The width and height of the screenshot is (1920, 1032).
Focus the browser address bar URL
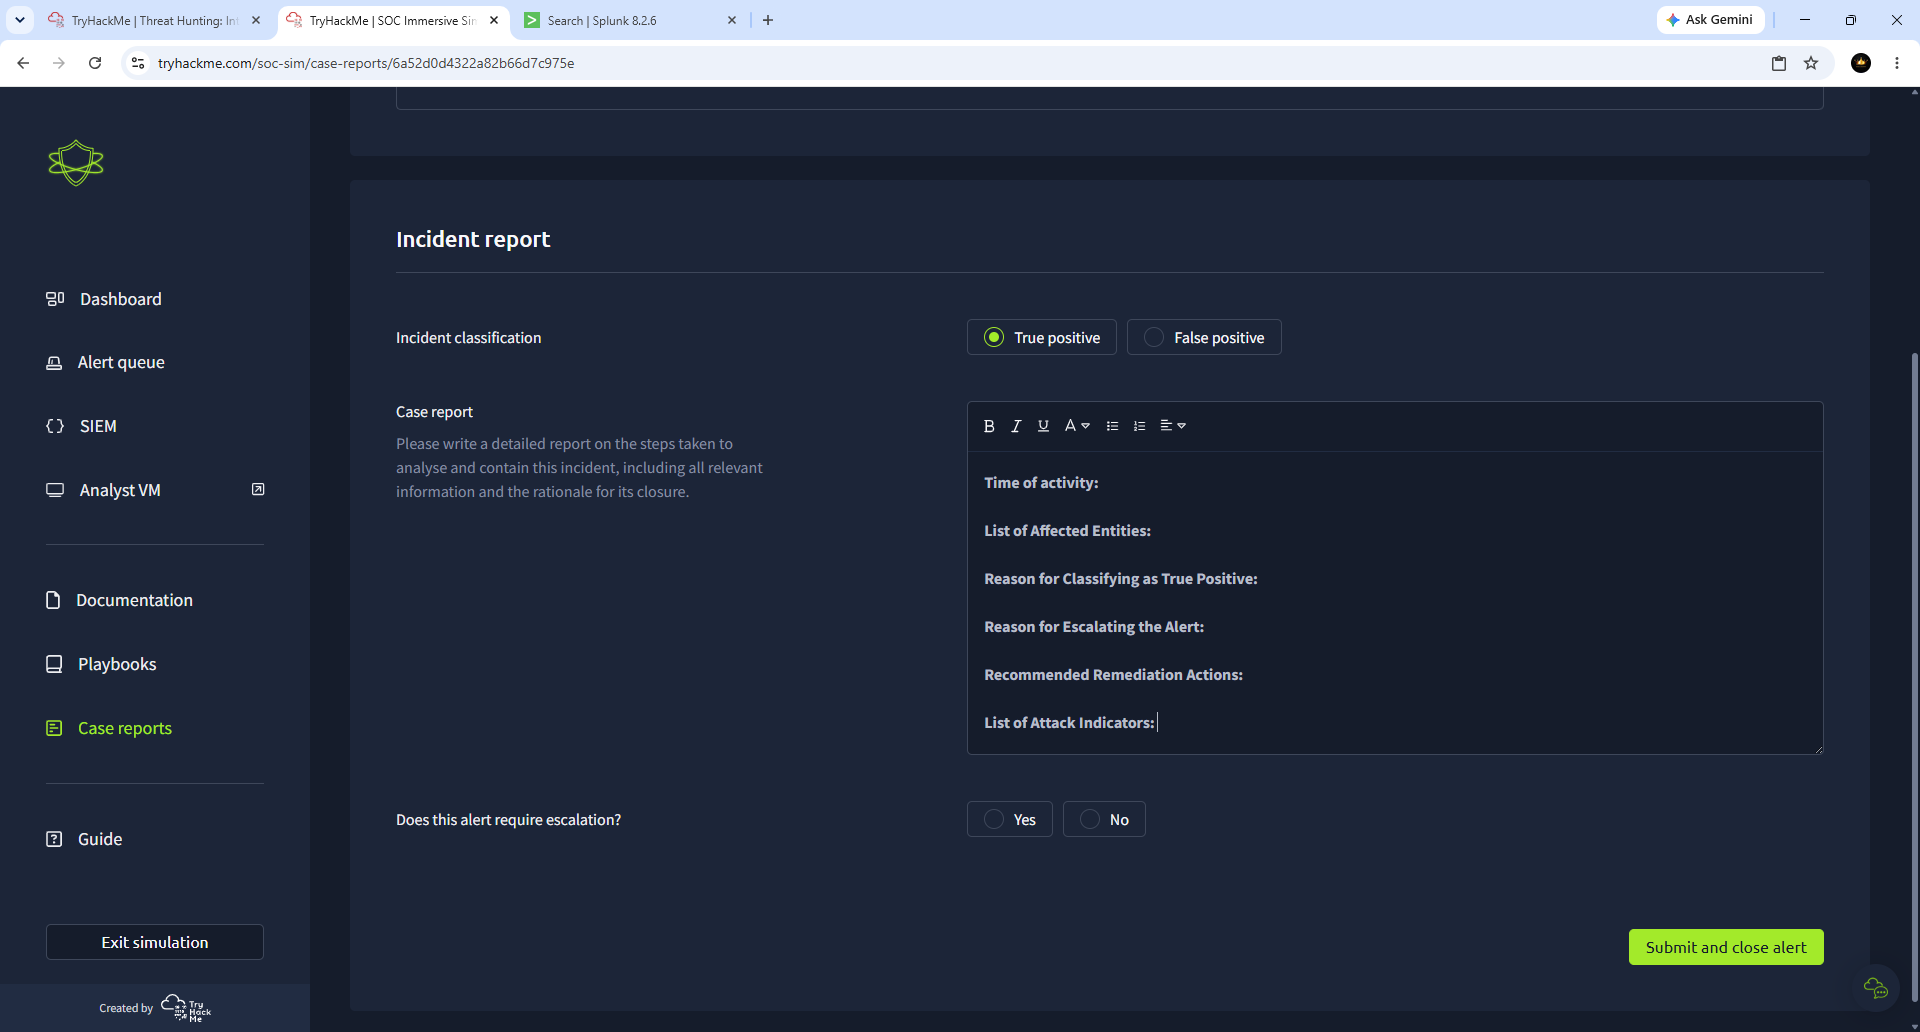pyautogui.click(x=366, y=63)
